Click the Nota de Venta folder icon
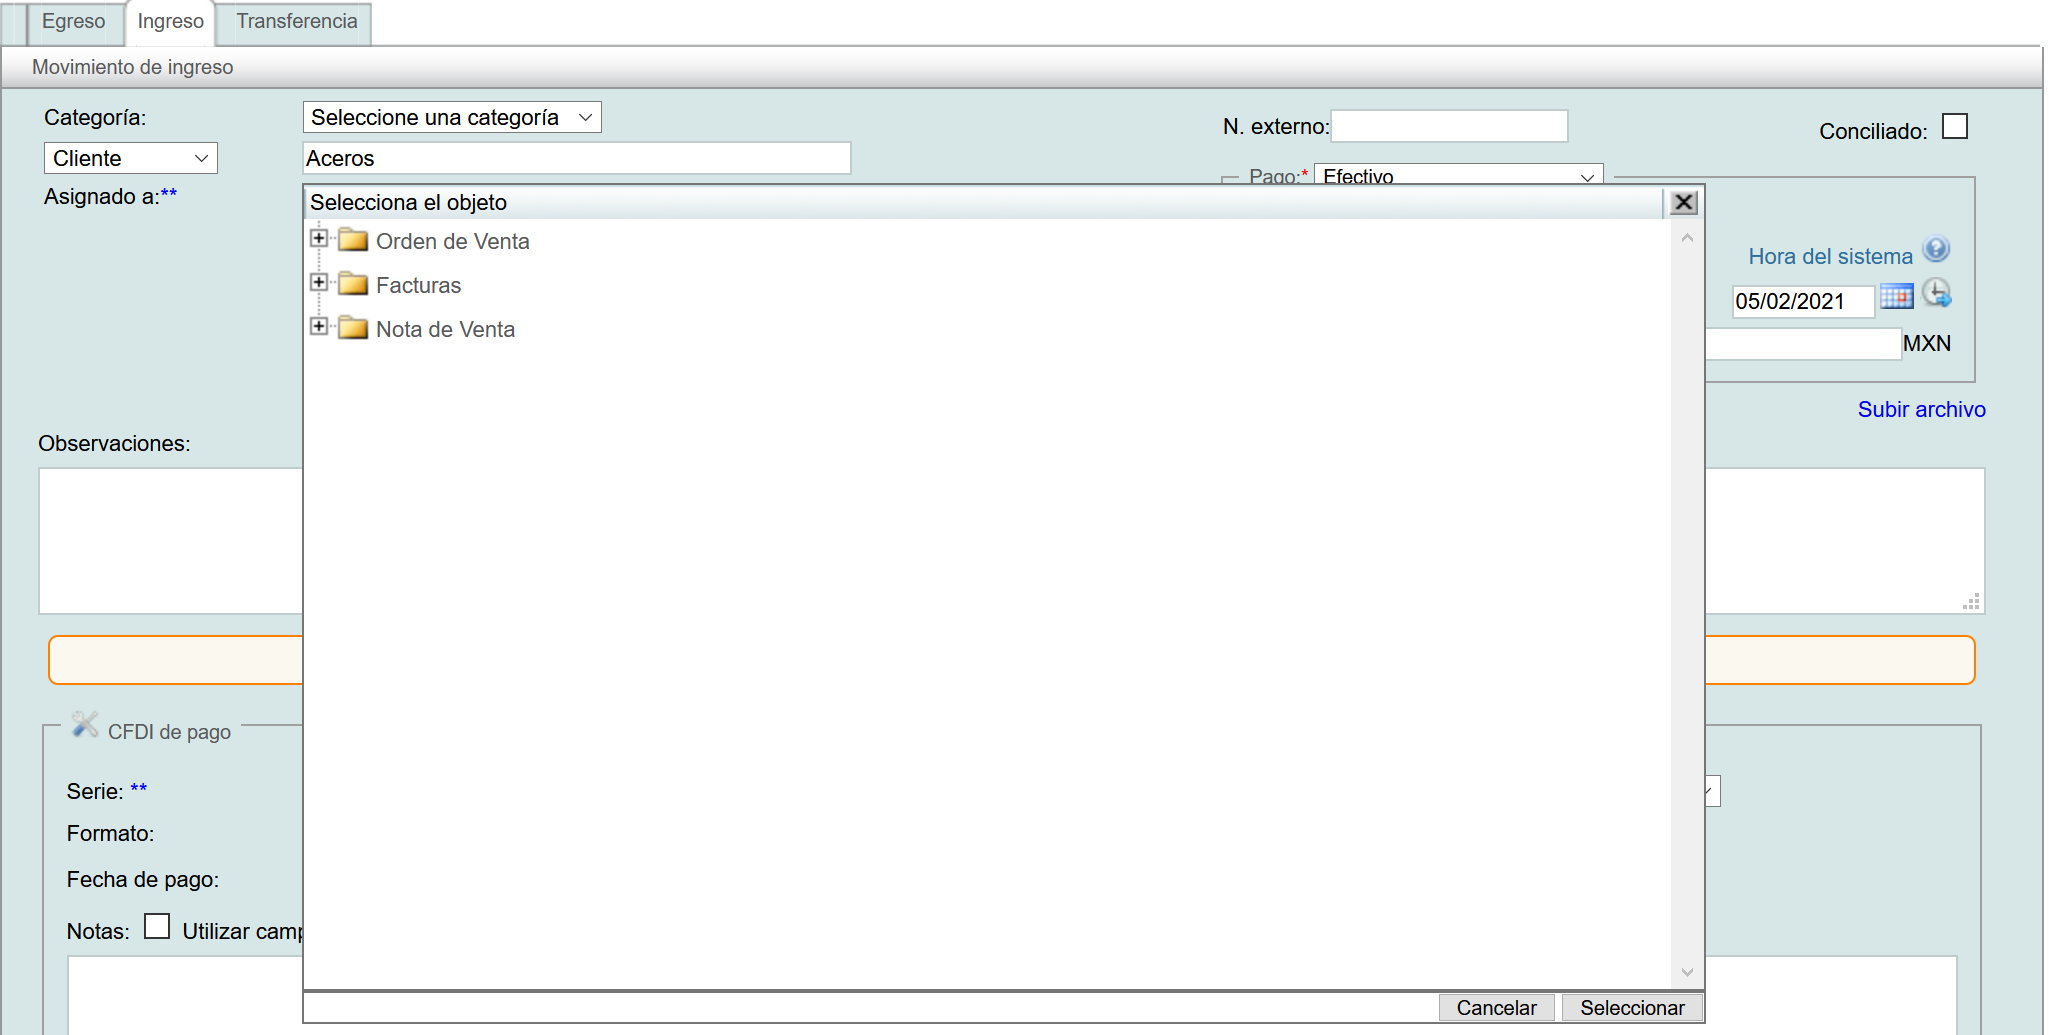Image resolution: width=2049 pixels, height=1035 pixels. (353, 328)
